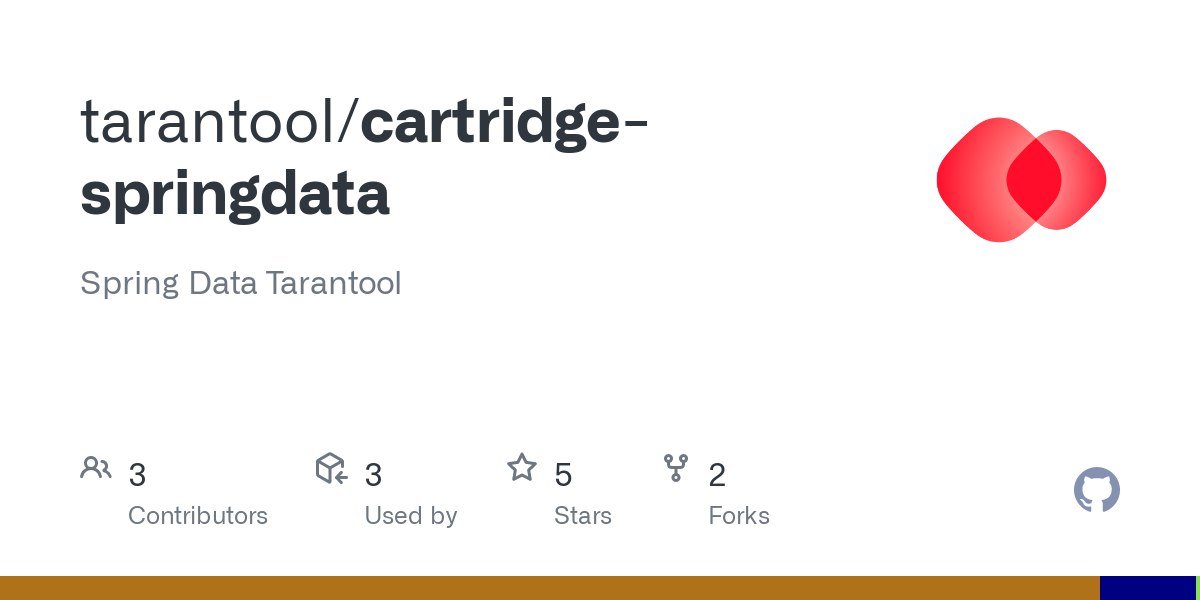Screen dimensions: 1200x600
Task: Open the GitHub octocat logo
Action: coord(1097,490)
